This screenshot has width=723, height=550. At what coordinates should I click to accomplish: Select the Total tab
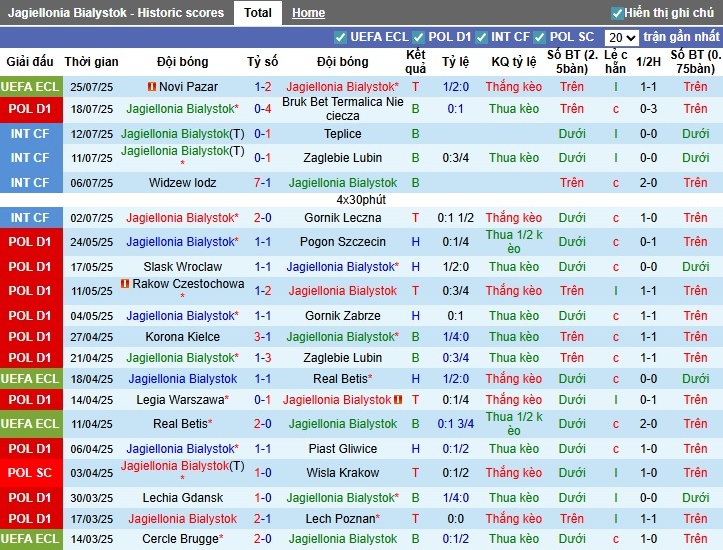[x=258, y=12]
